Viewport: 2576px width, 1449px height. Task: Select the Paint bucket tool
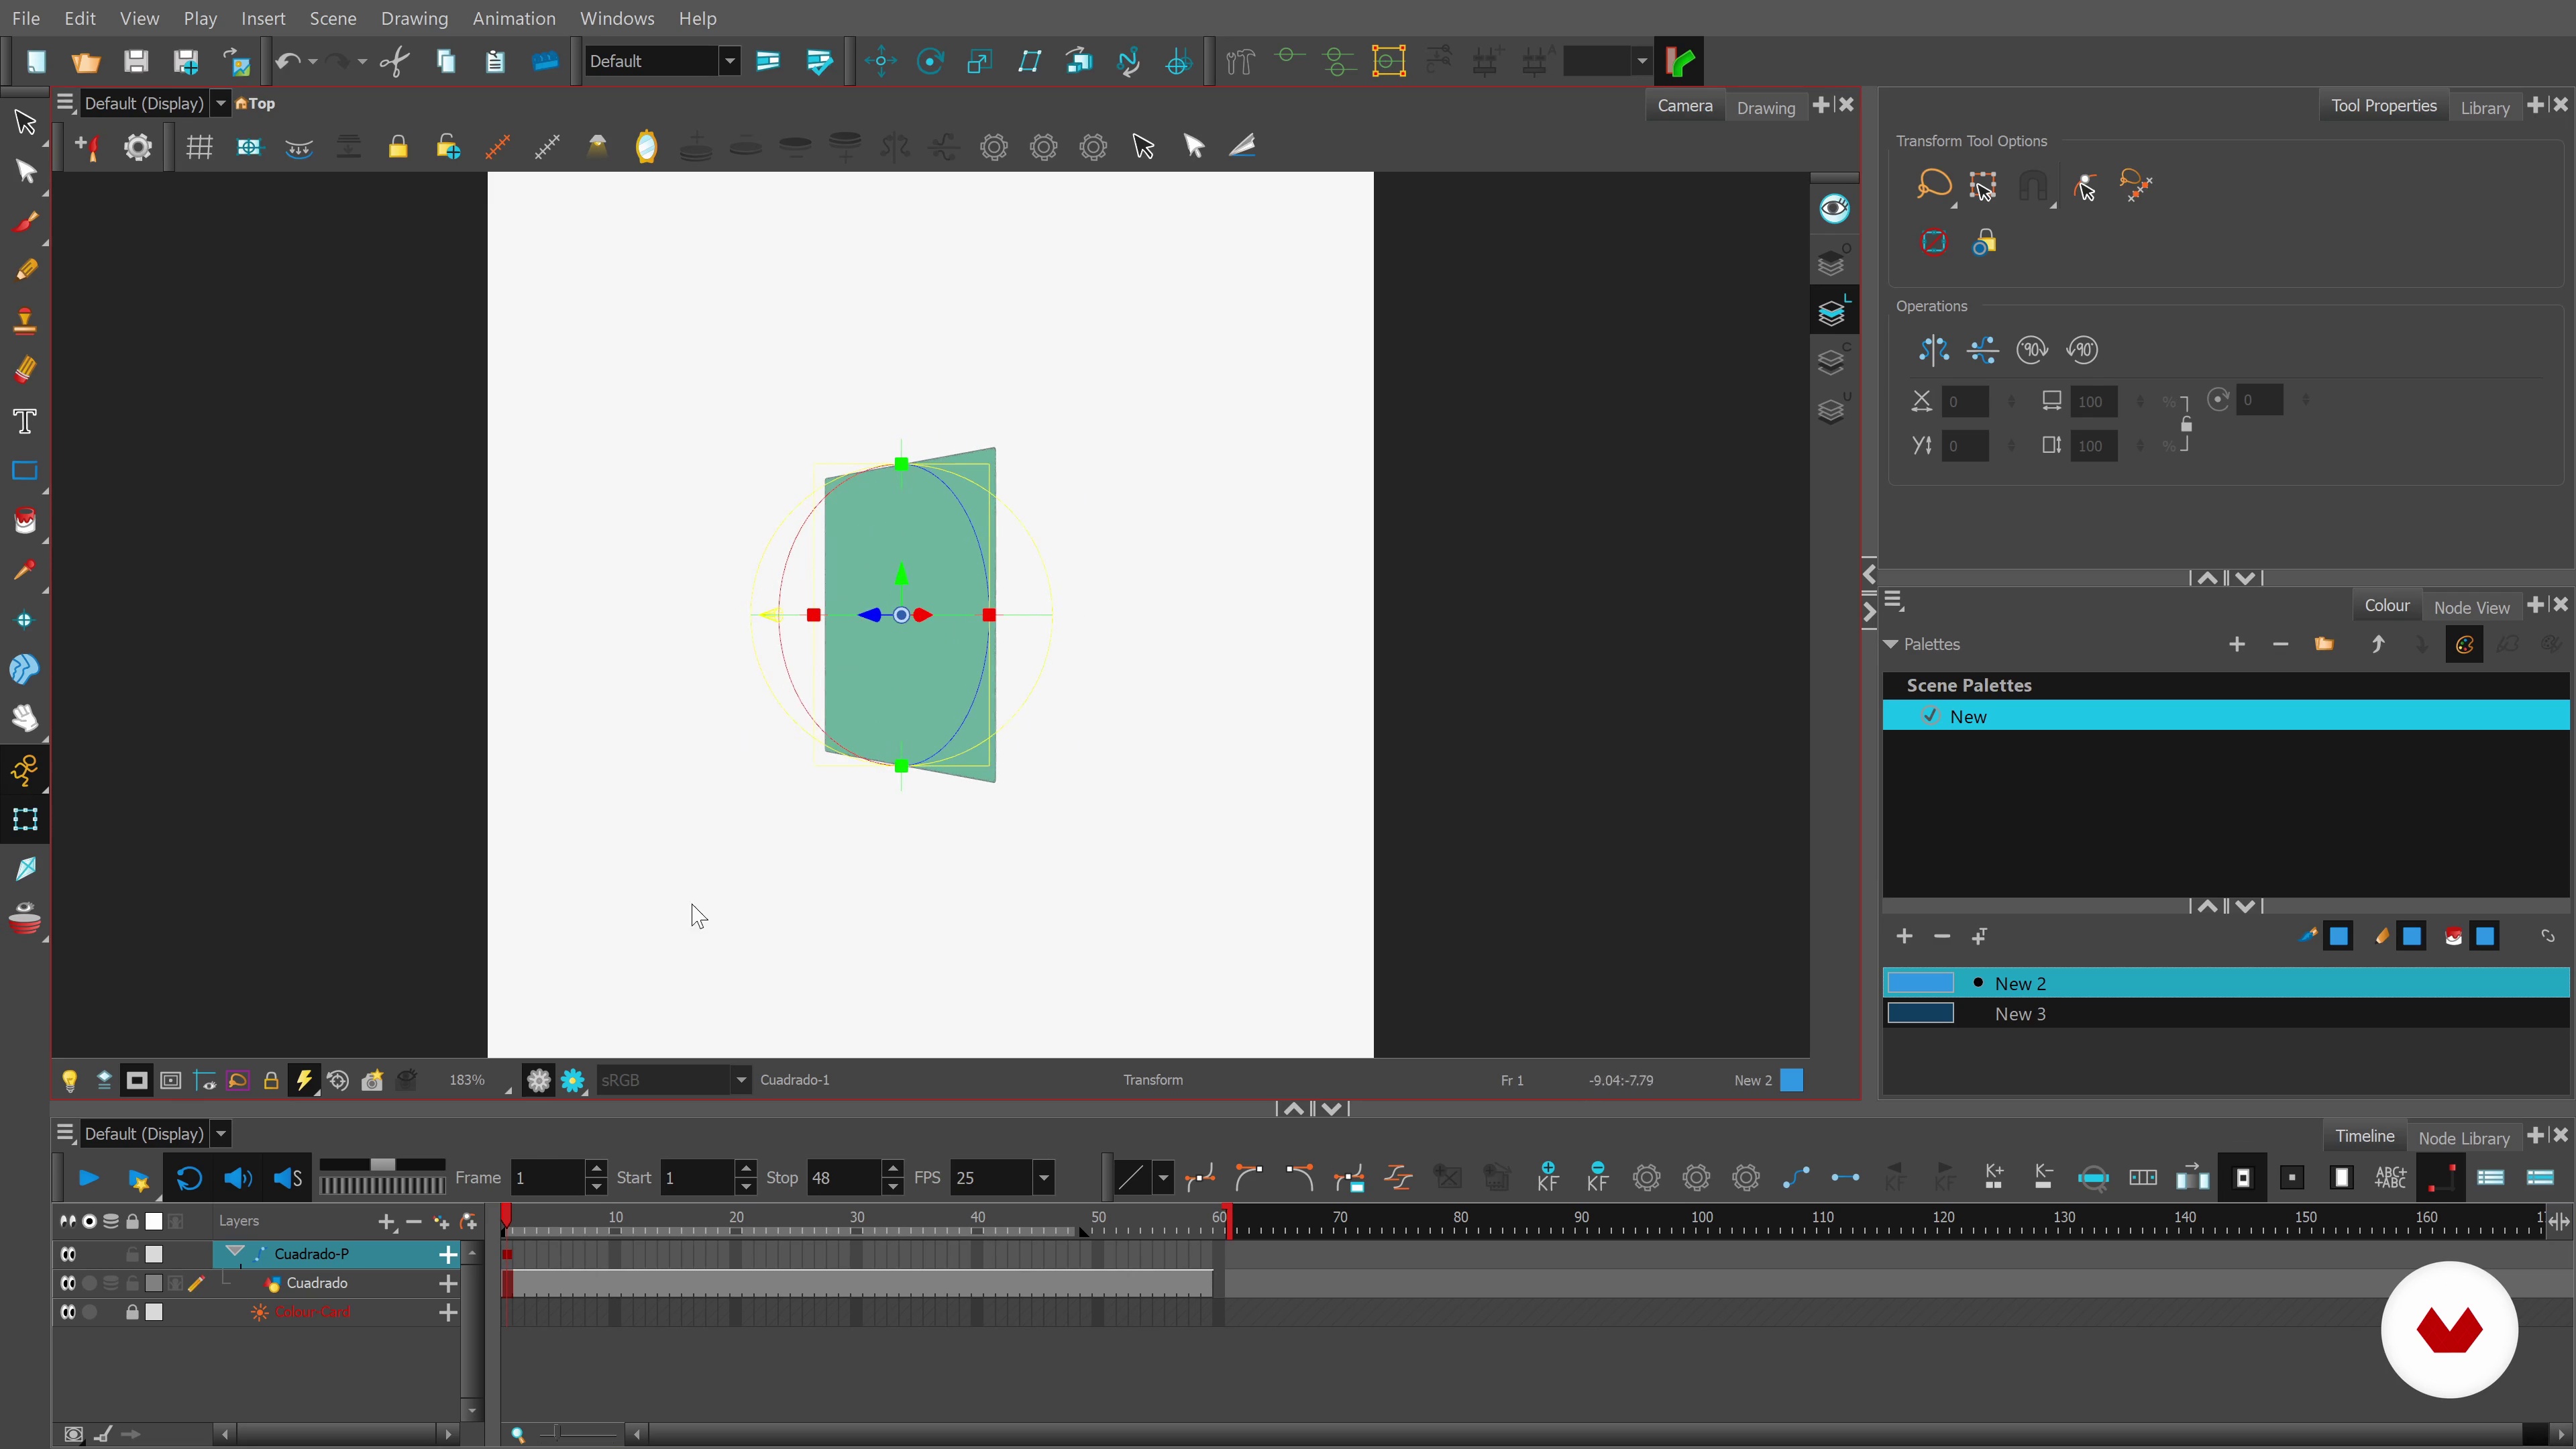click(x=25, y=520)
